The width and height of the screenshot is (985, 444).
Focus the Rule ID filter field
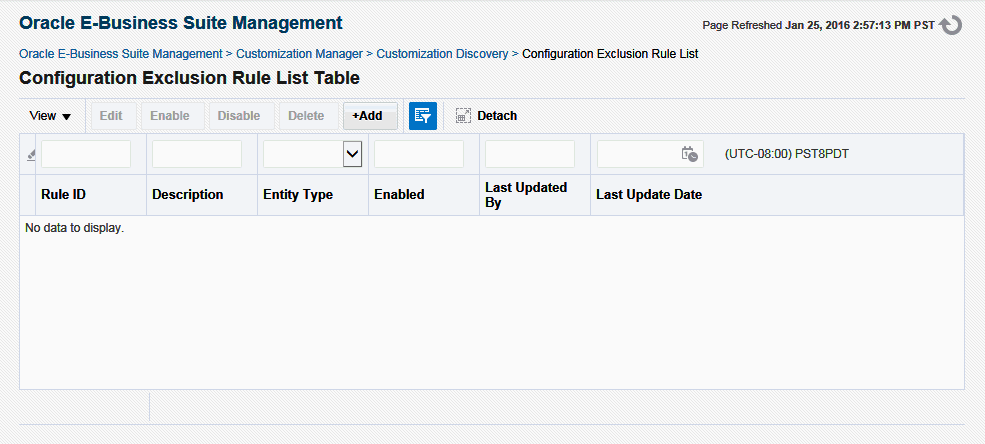click(86, 154)
